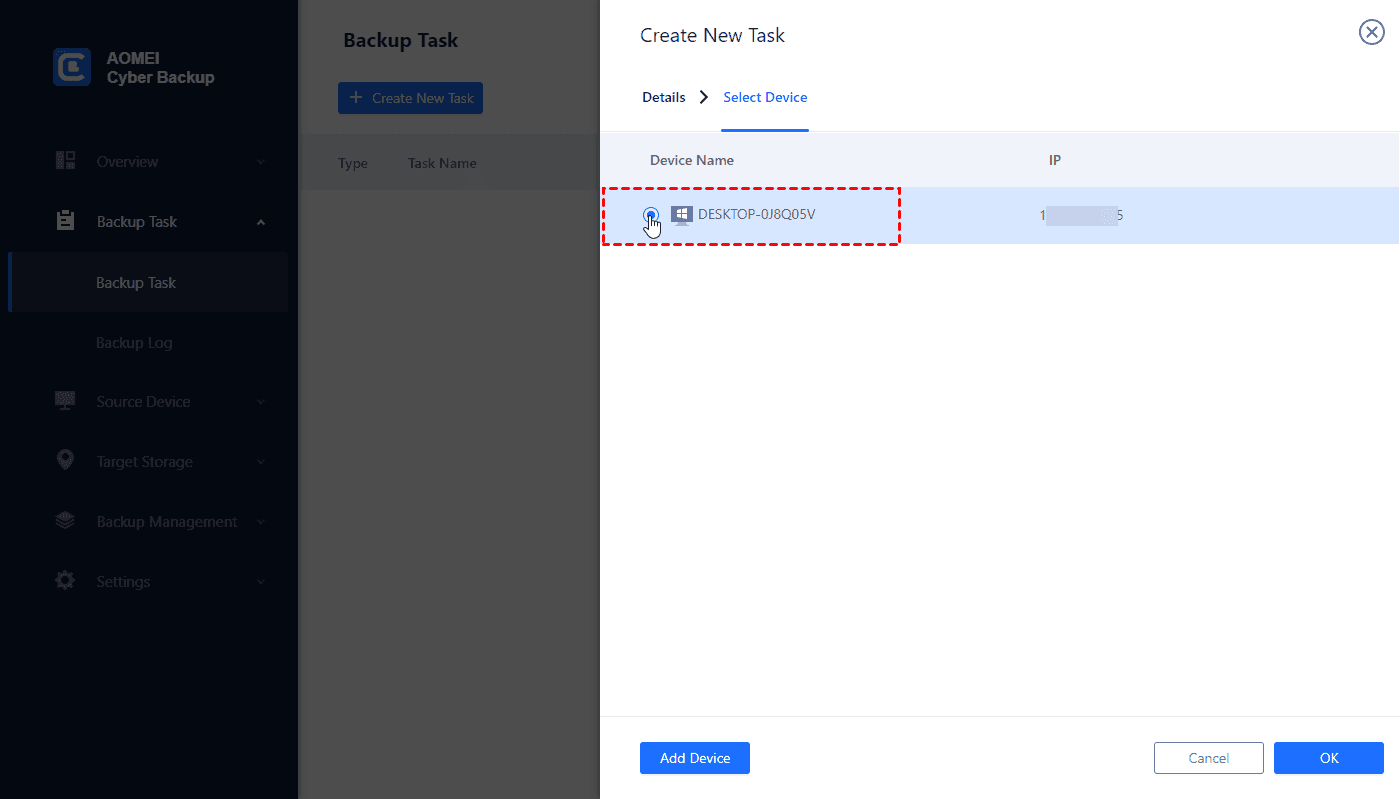
Task: Click the Overview dashboard icon in sidebar
Action: [66, 161]
